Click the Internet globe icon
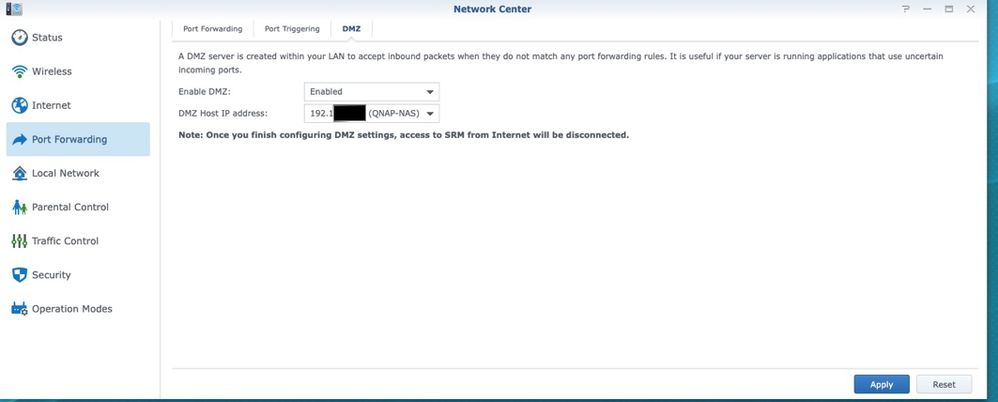Screen dimensions: 998x402 pyautogui.click(x=20, y=105)
